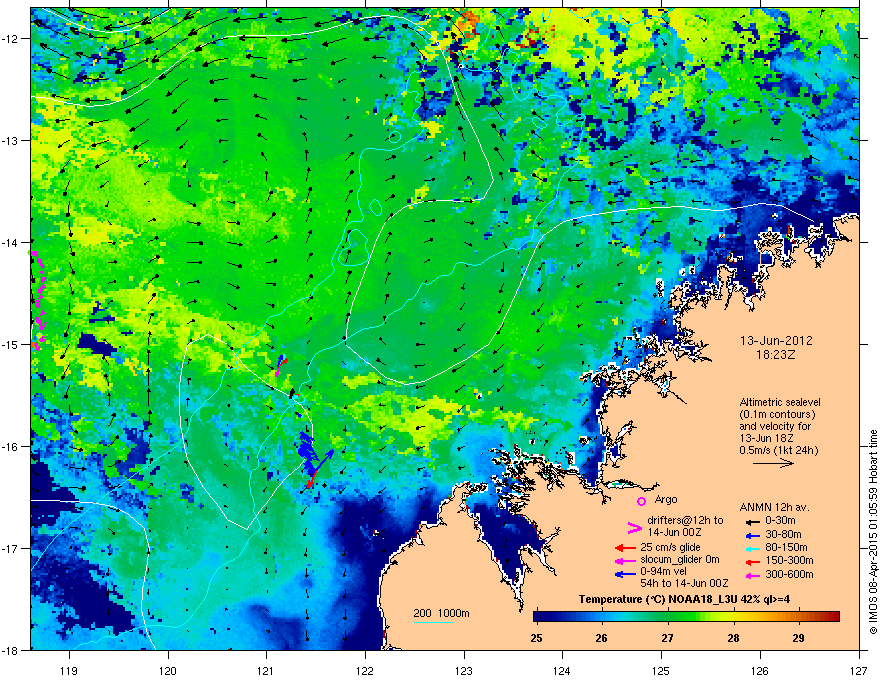Click the colorbar tick label 27
The height and width of the screenshot is (680, 880).
pyautogui.click(x=667, y=638)
